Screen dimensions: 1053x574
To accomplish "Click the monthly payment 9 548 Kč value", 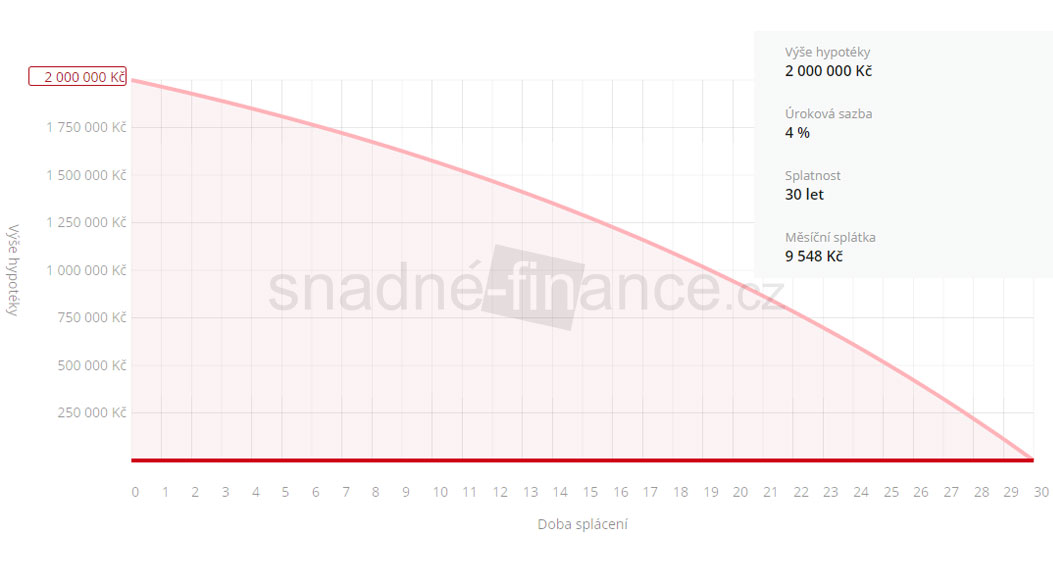I will (814, 257).
